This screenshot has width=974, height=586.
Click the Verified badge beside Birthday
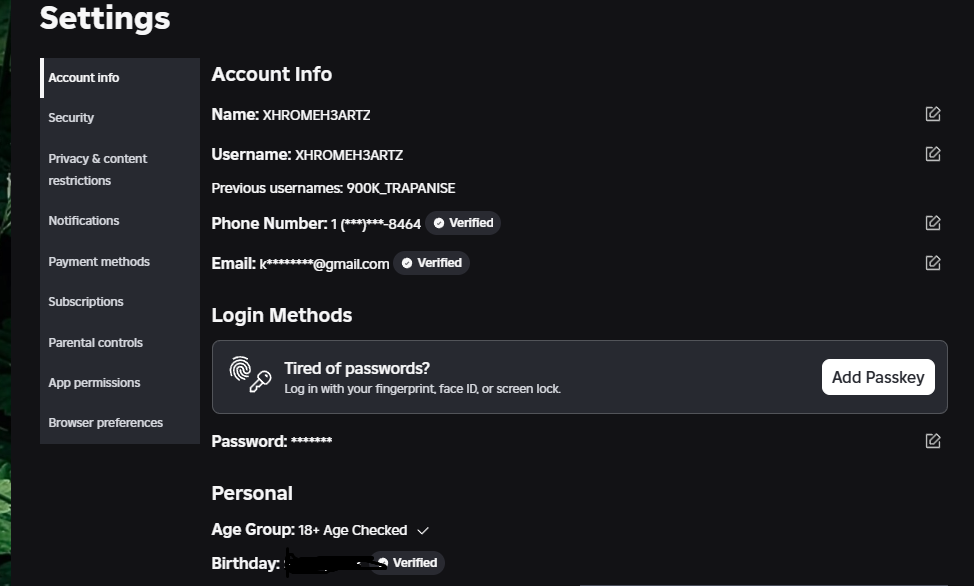coord(409,563)
